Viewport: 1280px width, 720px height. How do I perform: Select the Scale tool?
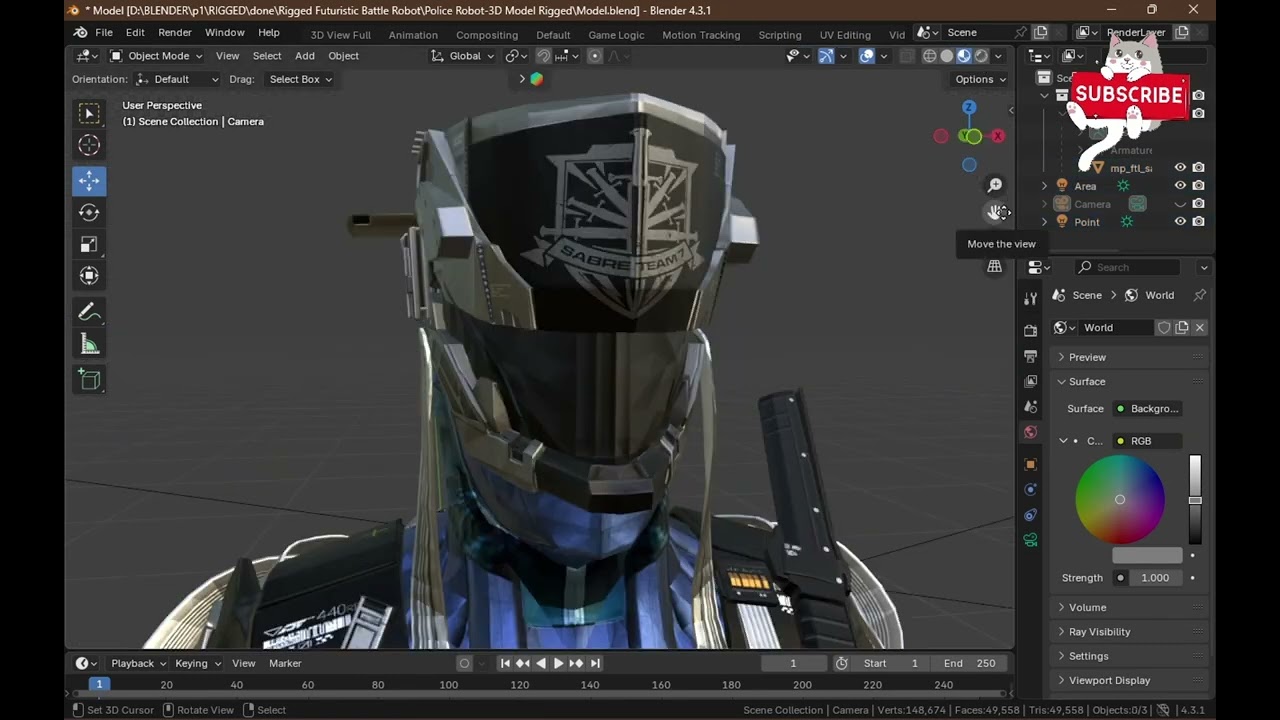[89, 244]
